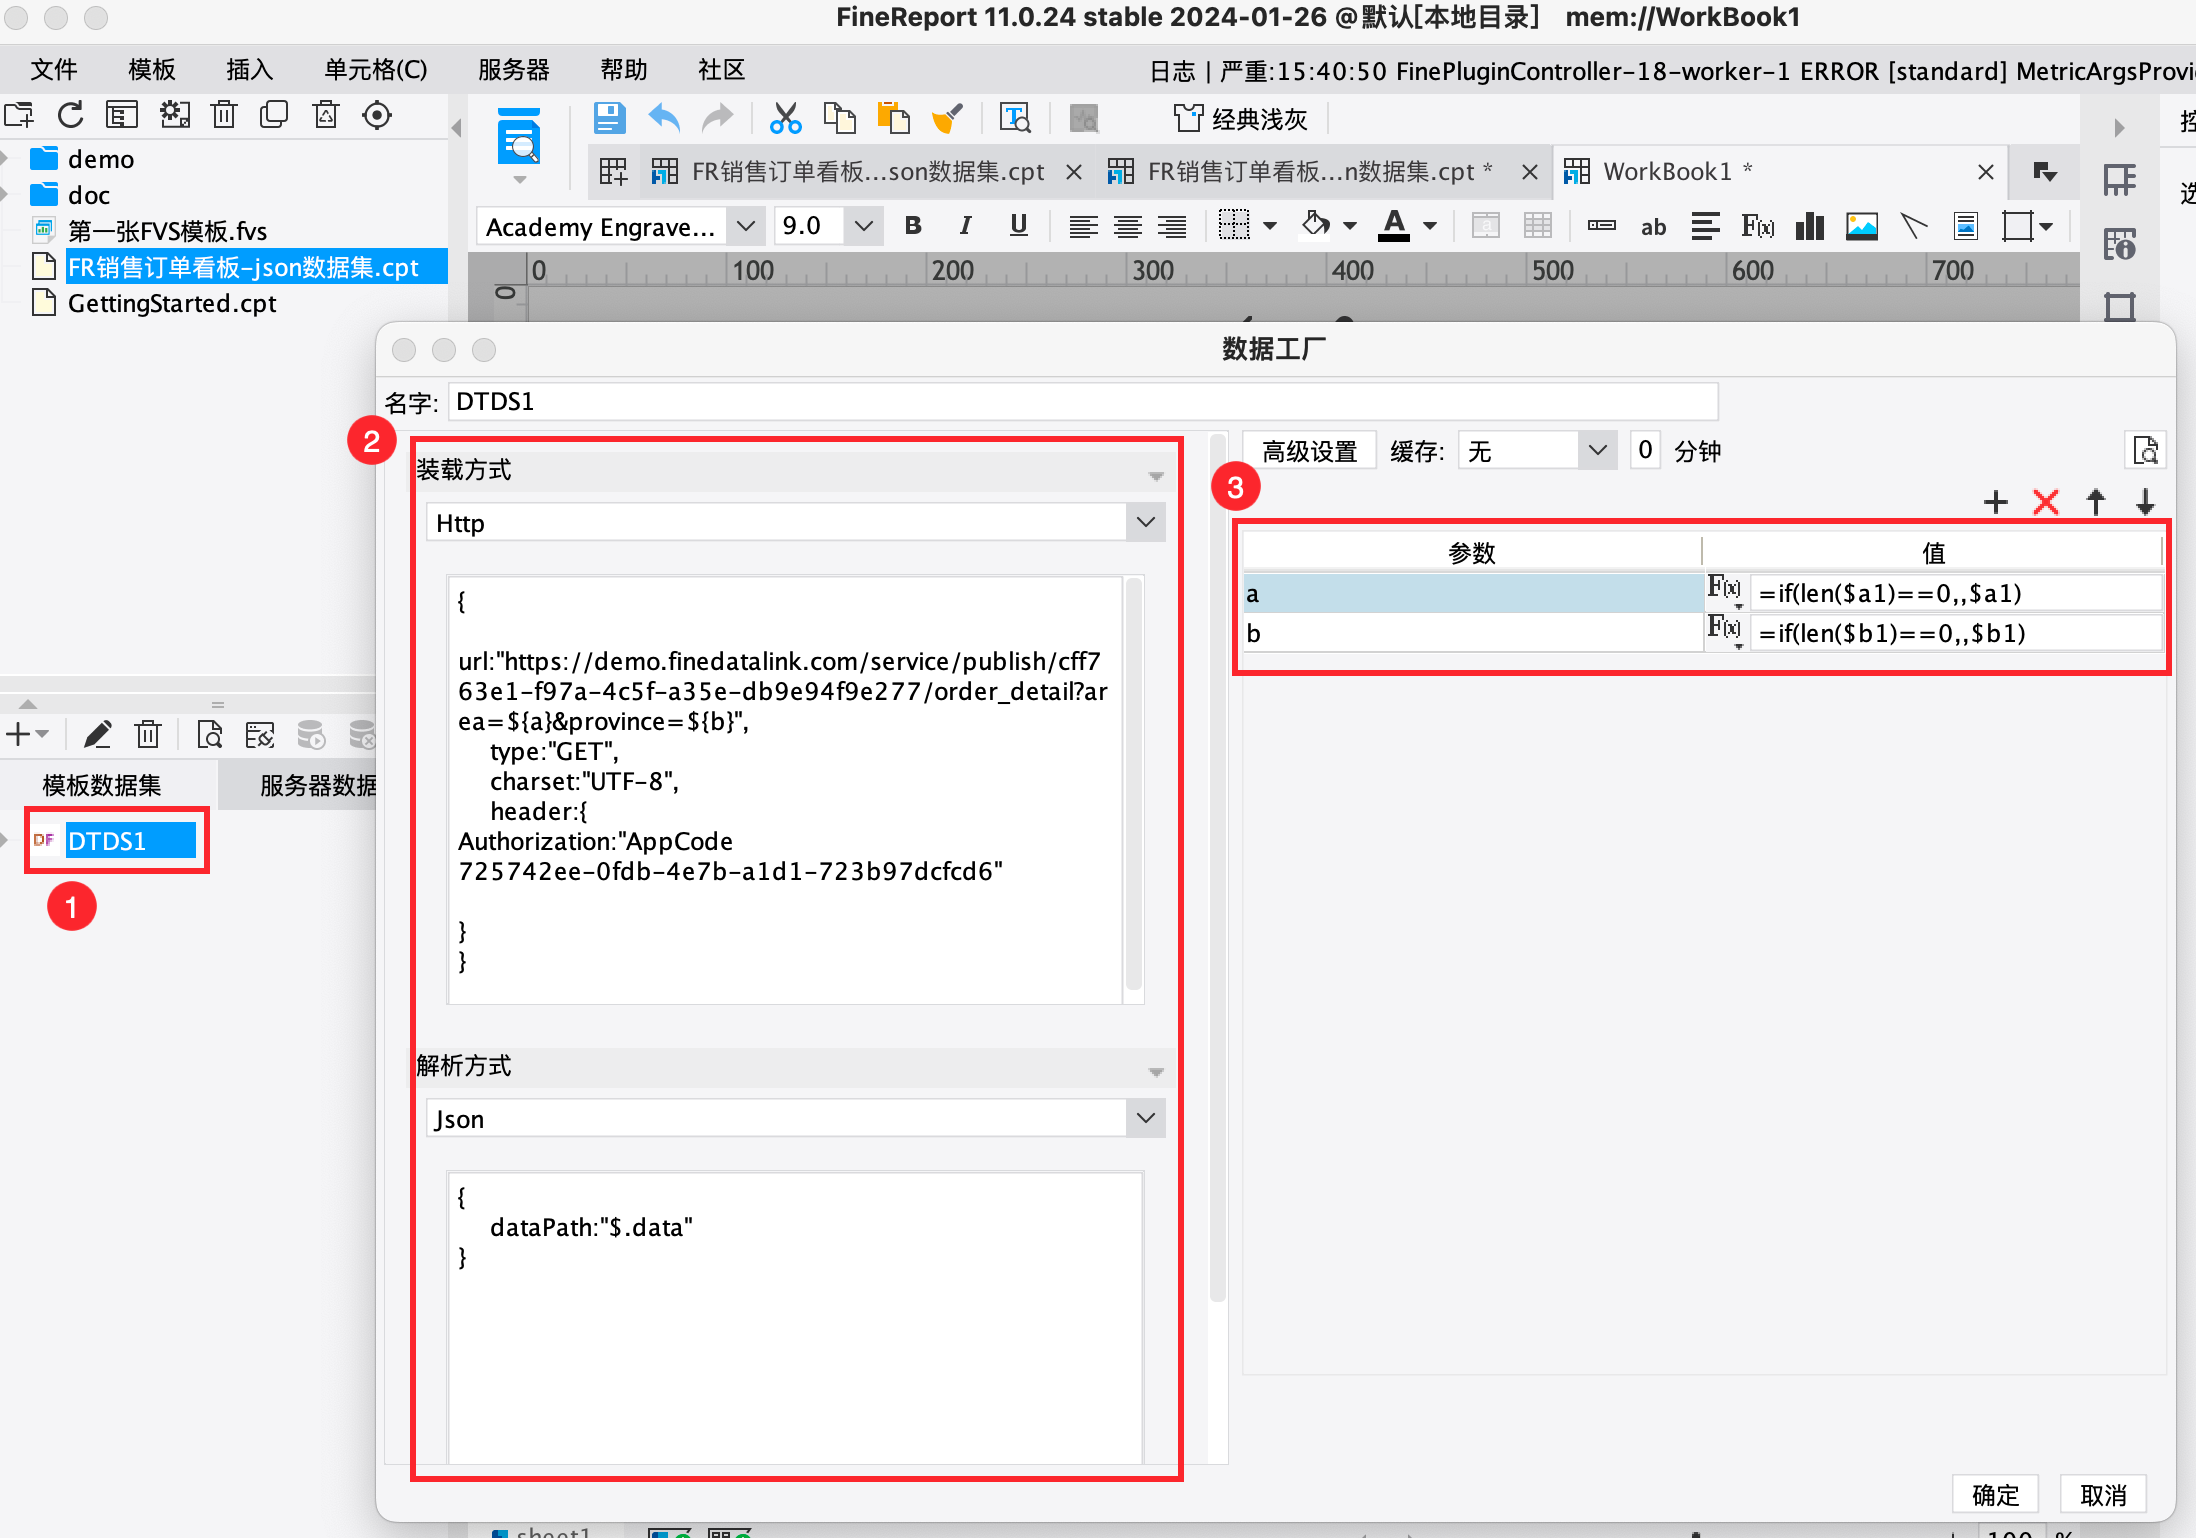Click the 高级设置 button

tap(1309, 451)
